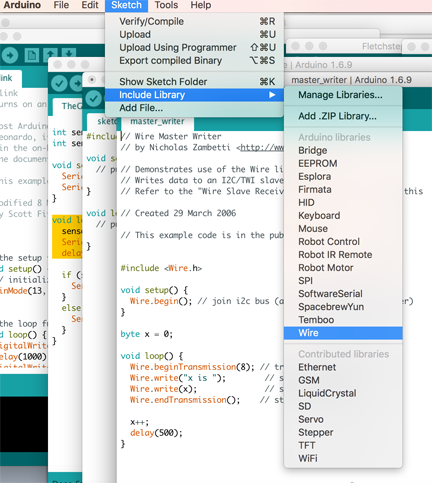The image size is (432, 483).
Task: Click the delay(500); line
Action: point(156,433)
